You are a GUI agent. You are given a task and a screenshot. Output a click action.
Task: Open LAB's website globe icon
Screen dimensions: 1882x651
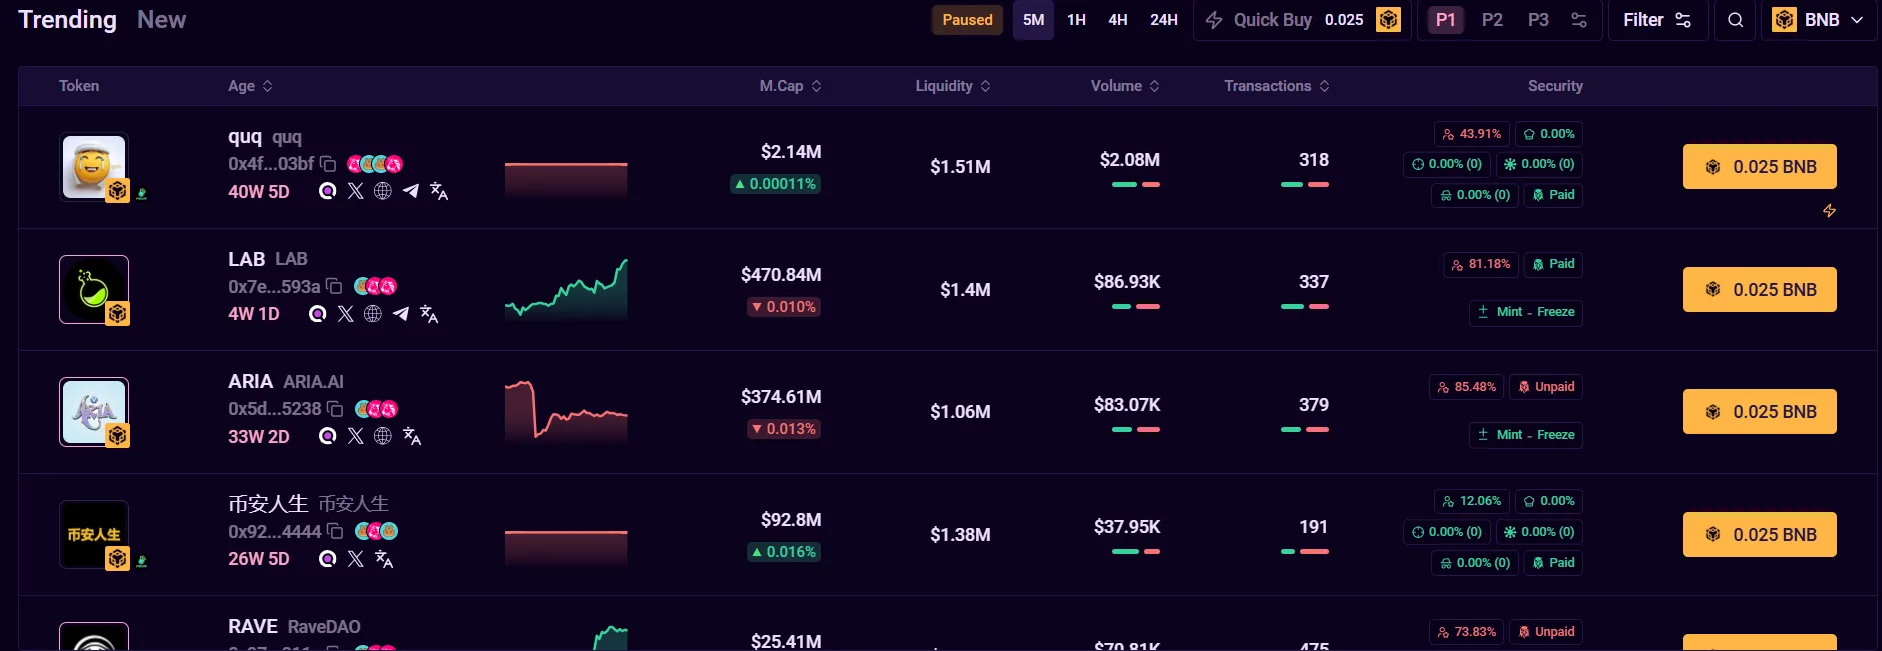tap(373, 313)
